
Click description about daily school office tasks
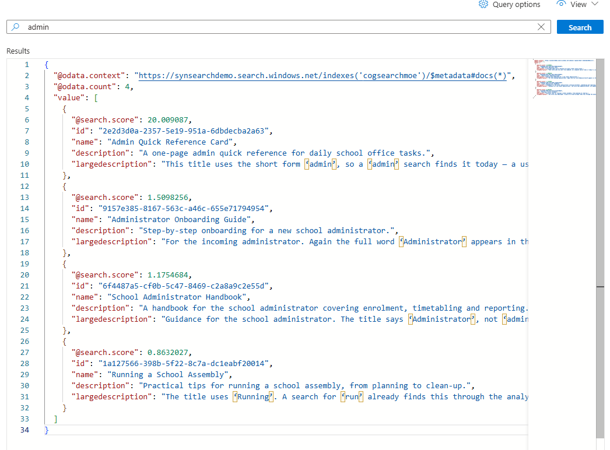284,153
